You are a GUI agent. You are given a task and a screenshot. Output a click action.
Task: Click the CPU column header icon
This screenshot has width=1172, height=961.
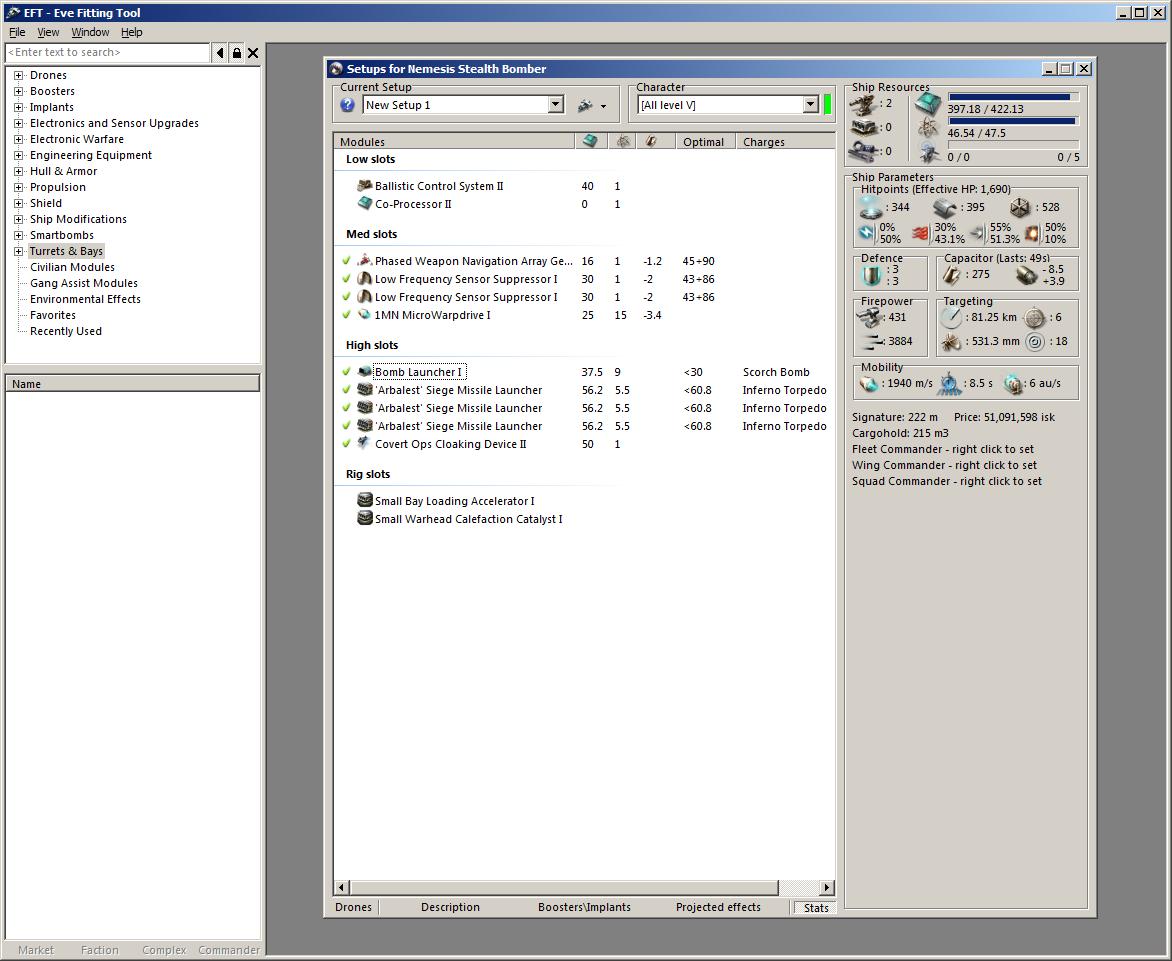[x=590, y=141]
